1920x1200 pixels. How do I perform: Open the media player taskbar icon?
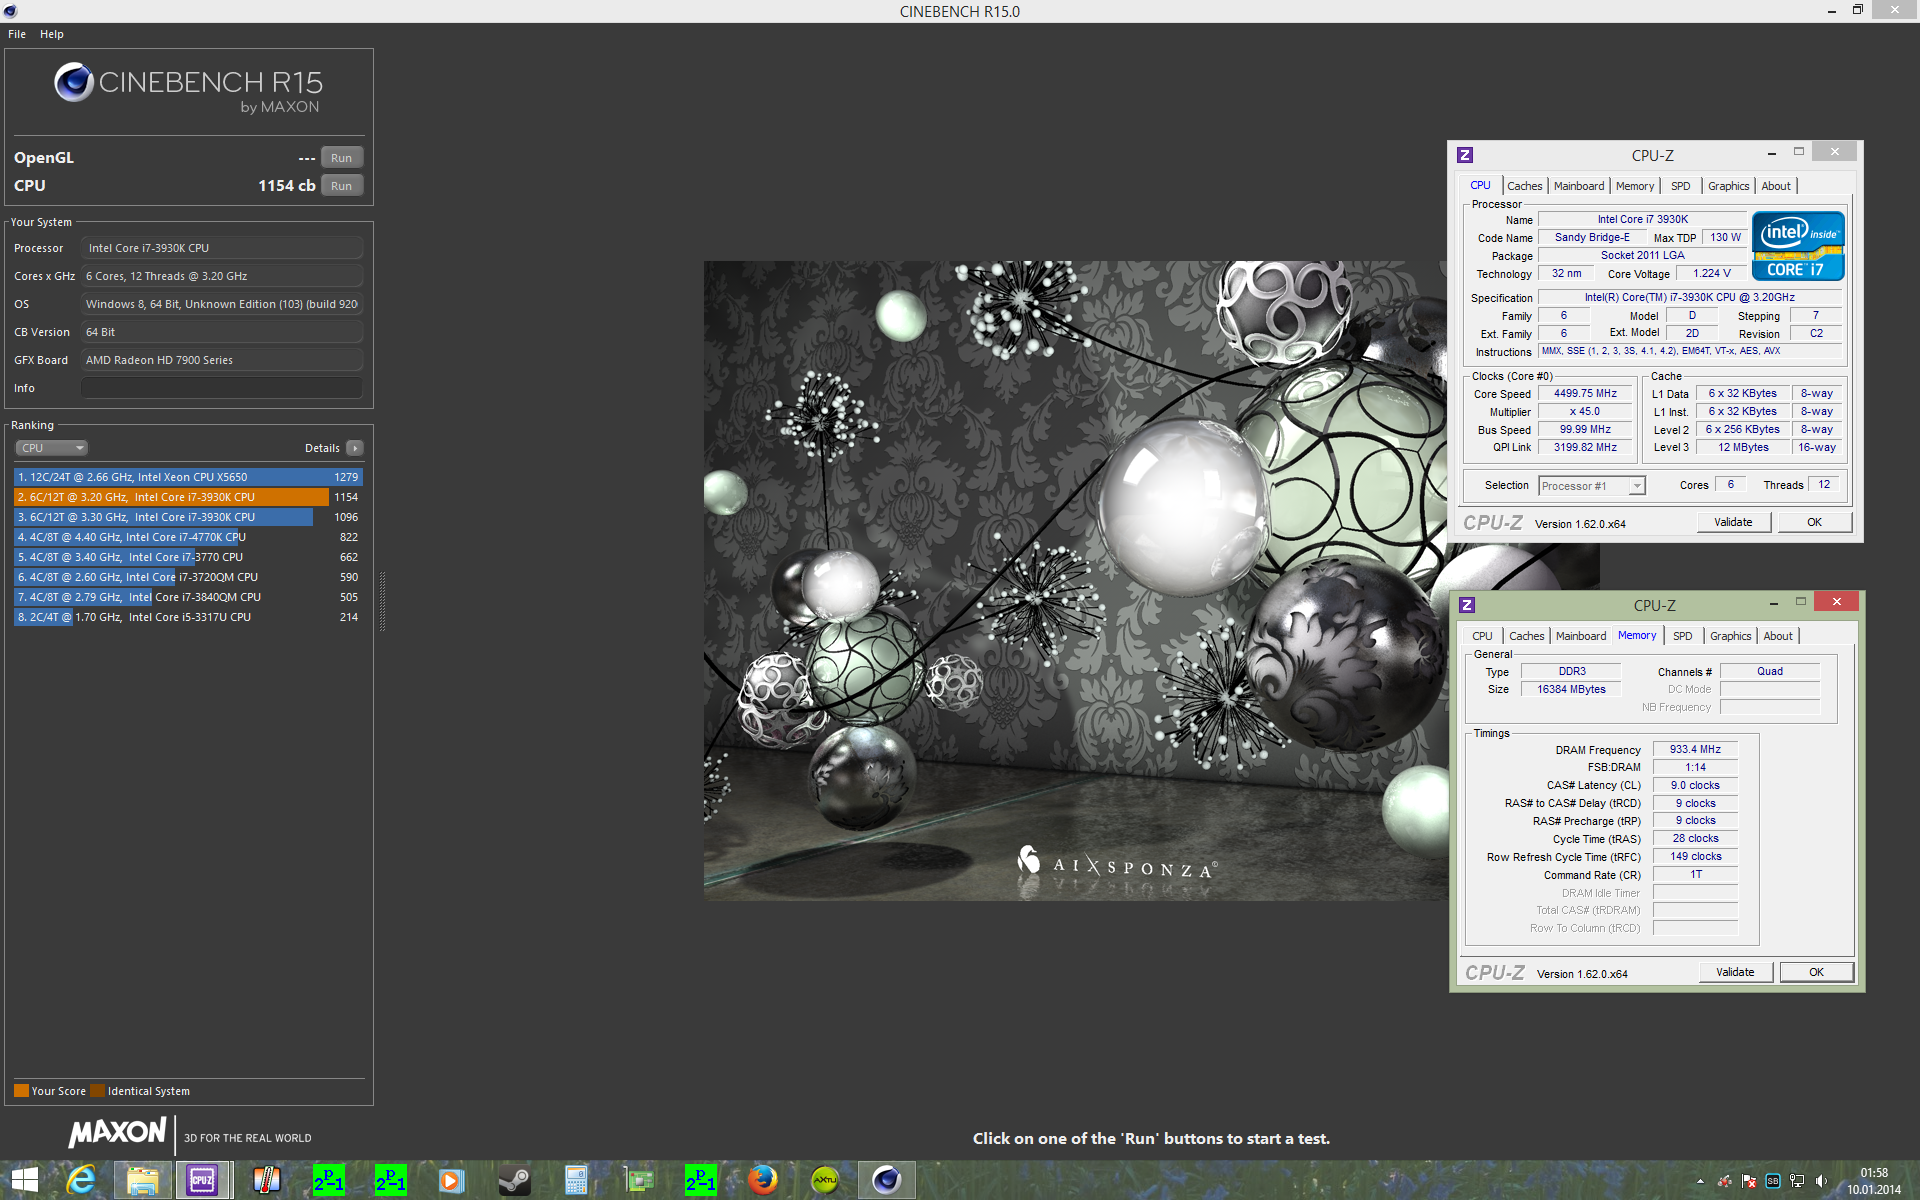click(x=452, y=1180)
